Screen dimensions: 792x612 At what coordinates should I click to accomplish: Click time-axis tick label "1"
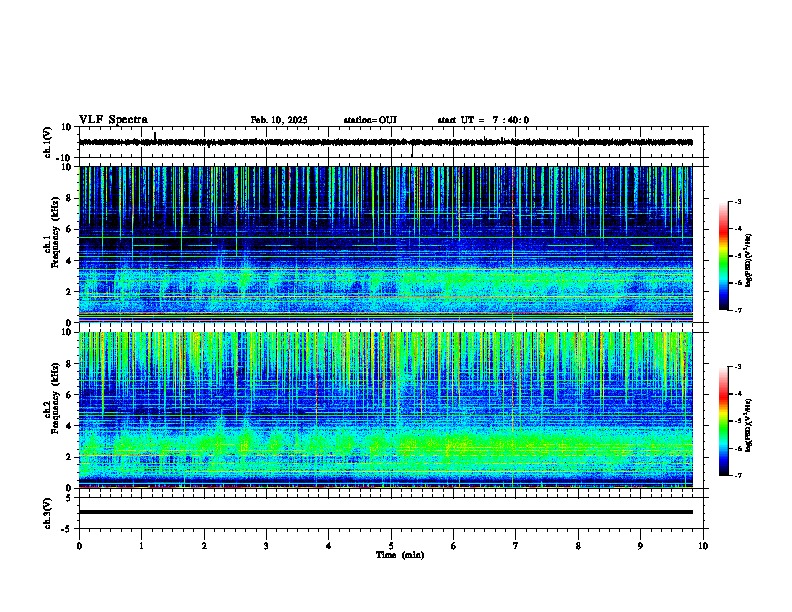click(x=141, y=546)
